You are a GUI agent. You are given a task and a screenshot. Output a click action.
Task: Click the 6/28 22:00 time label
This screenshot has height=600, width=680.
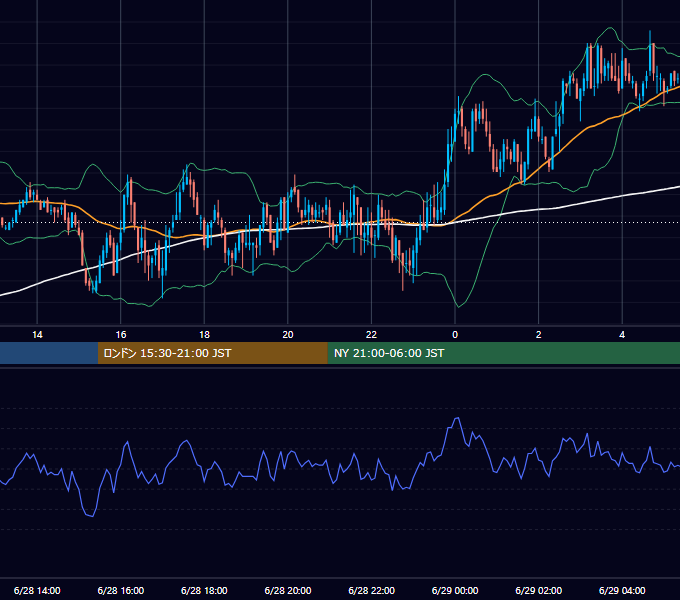(x=372, y=590)
